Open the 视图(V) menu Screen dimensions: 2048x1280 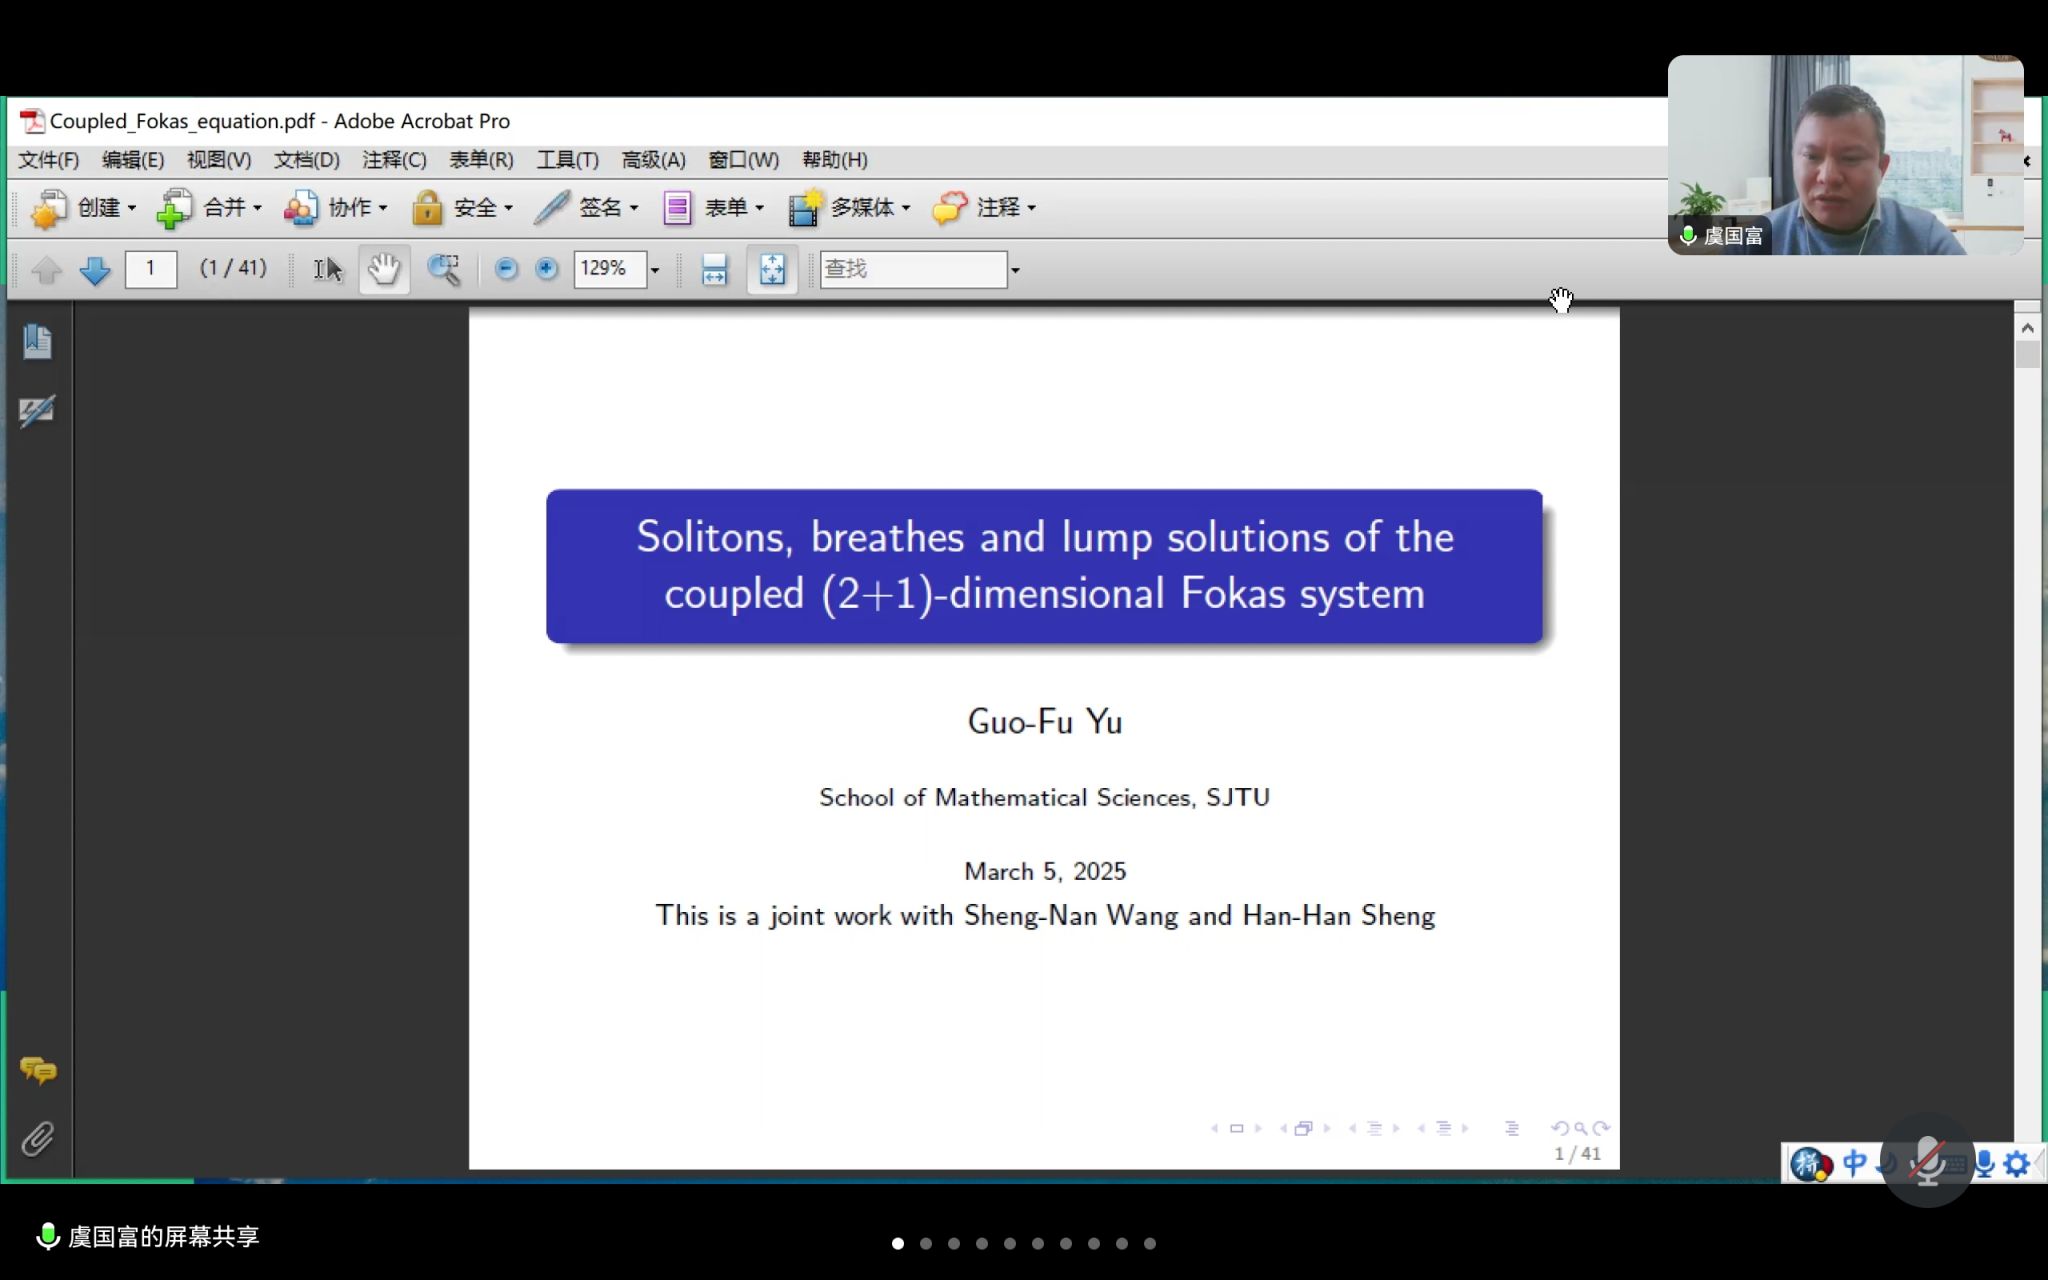click(x=218, y=160)
